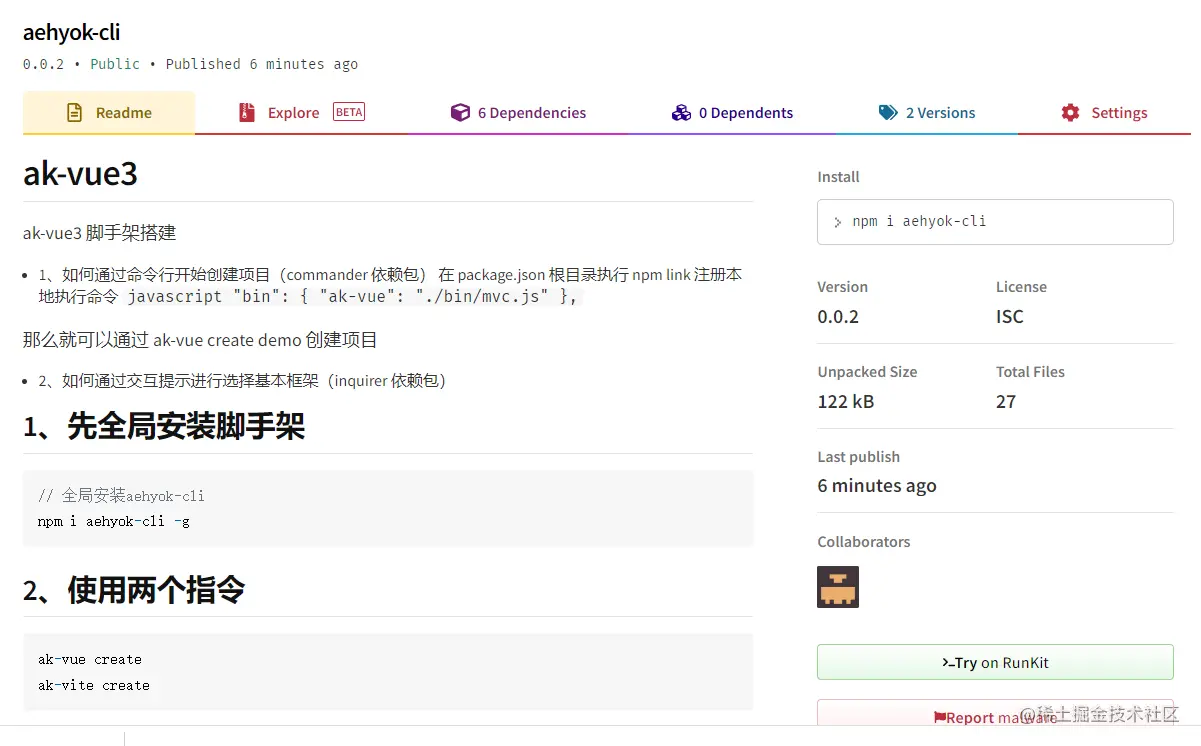
Task: Open the 2 Versions tab
Action: pyautogui.click(x=927, y=113)
